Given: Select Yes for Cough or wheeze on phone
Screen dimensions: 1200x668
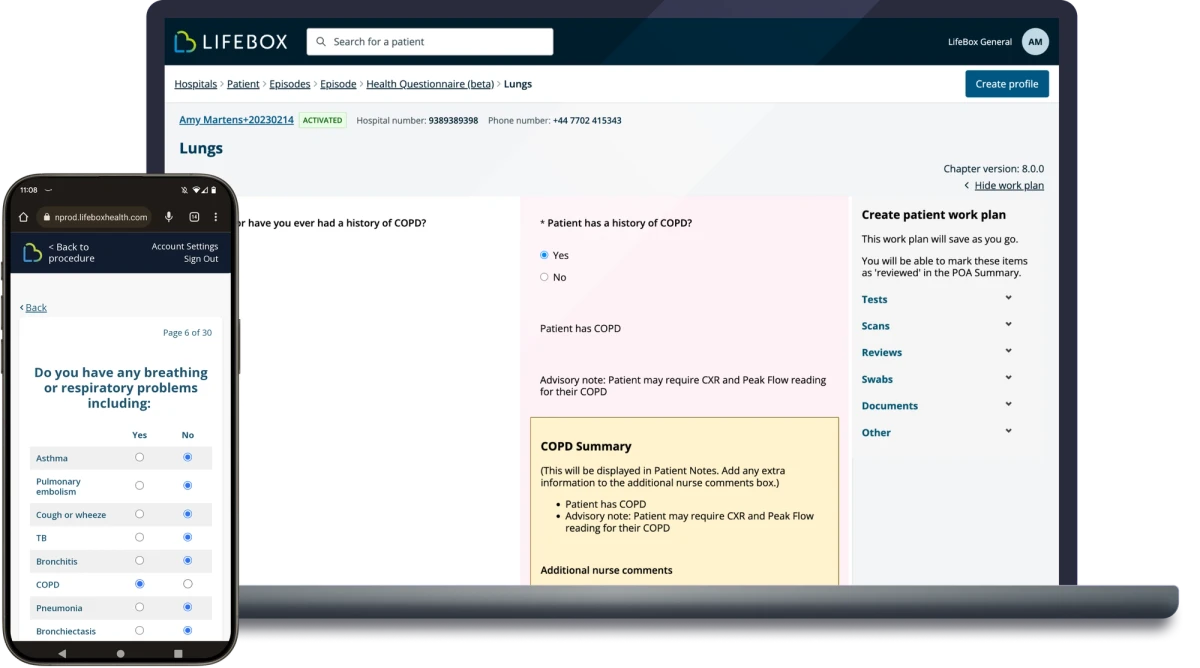Looking at the screenshot, I should [x=139, y=514].
